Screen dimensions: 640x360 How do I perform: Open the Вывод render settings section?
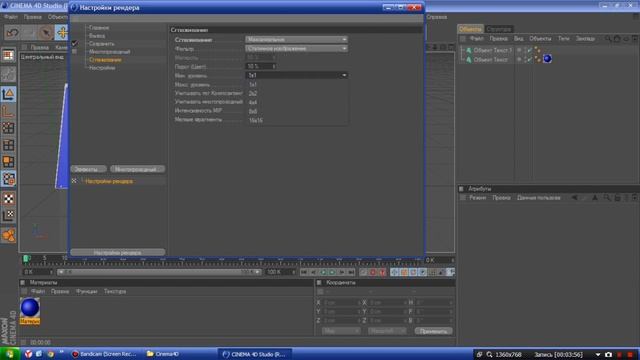click(97, 36)
